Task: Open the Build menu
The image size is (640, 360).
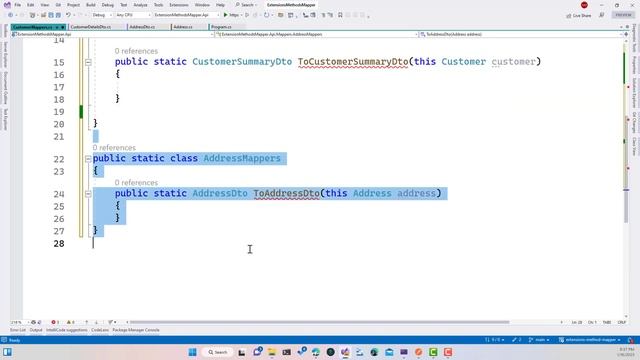Action: point(91,5)
